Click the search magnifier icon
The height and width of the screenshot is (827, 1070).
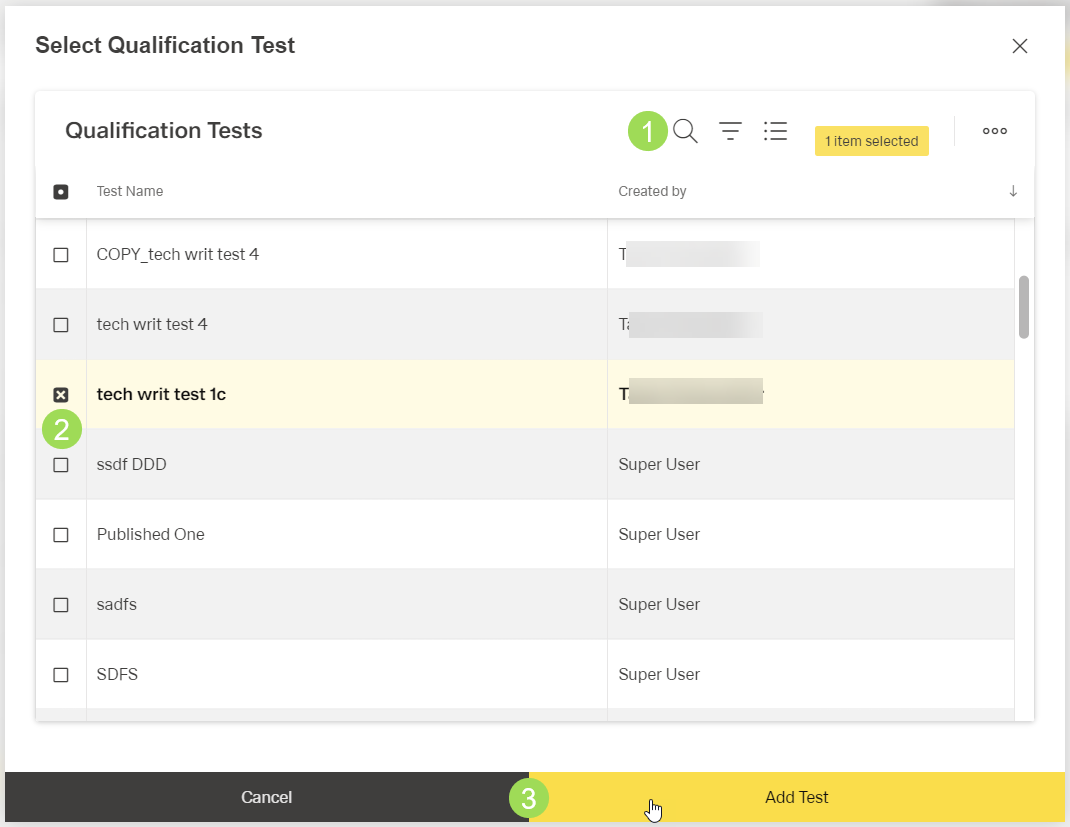click(x=685, y=131)
